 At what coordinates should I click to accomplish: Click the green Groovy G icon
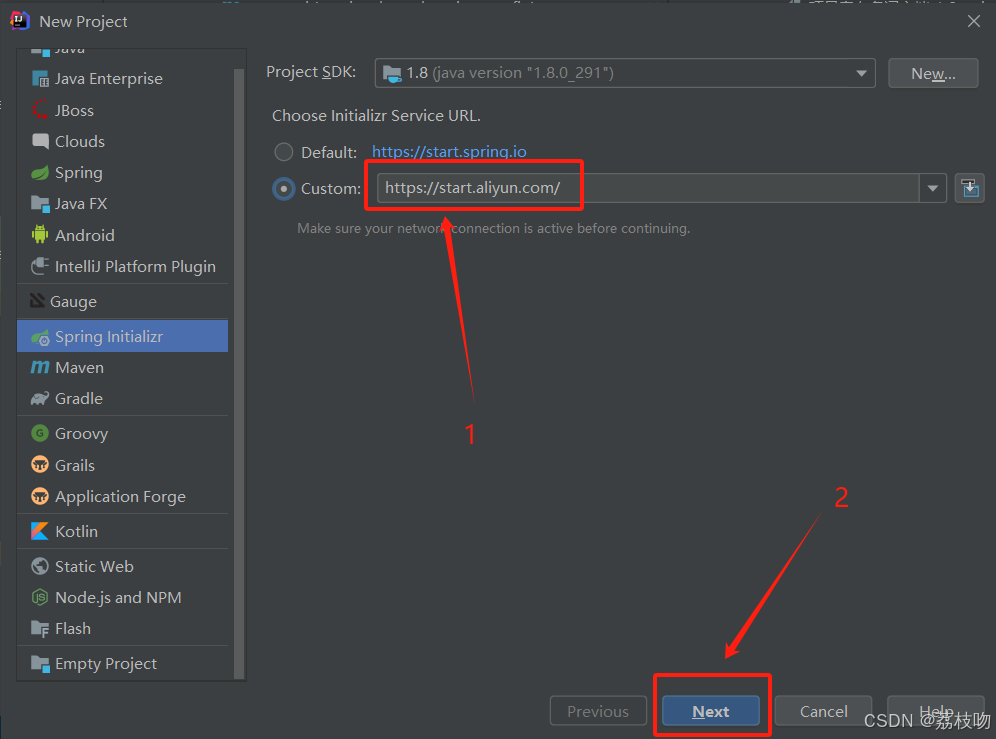click(x=40, y=433)
